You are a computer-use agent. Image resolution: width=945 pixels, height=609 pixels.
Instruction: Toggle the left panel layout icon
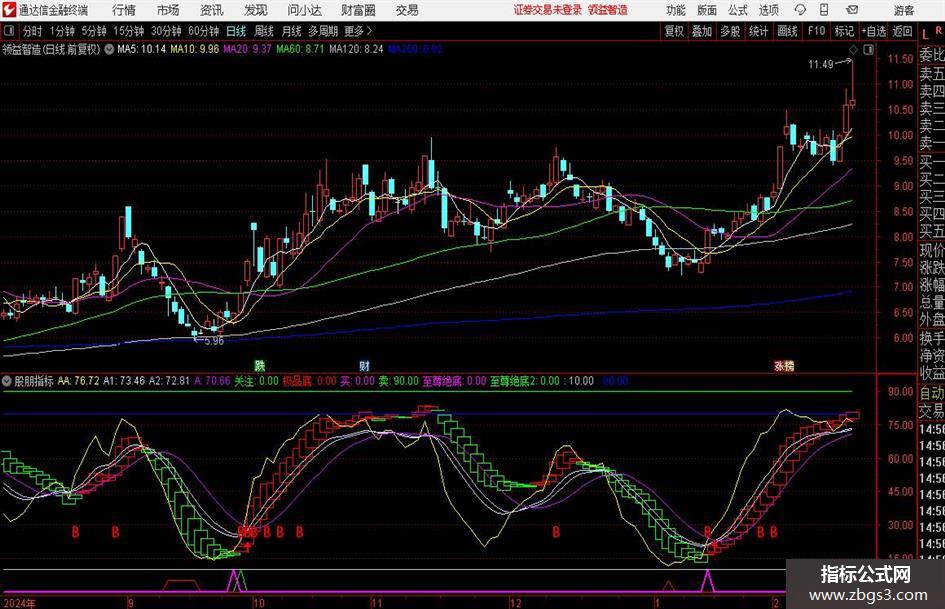tap(9, 31)
